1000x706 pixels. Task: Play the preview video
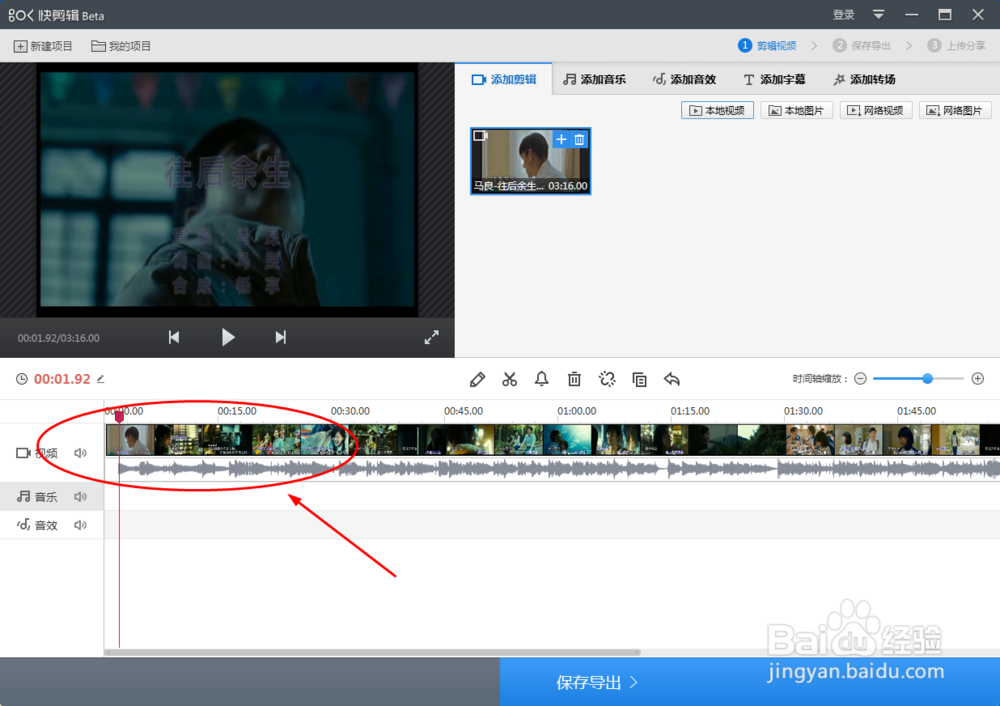(x=228, y=337)
